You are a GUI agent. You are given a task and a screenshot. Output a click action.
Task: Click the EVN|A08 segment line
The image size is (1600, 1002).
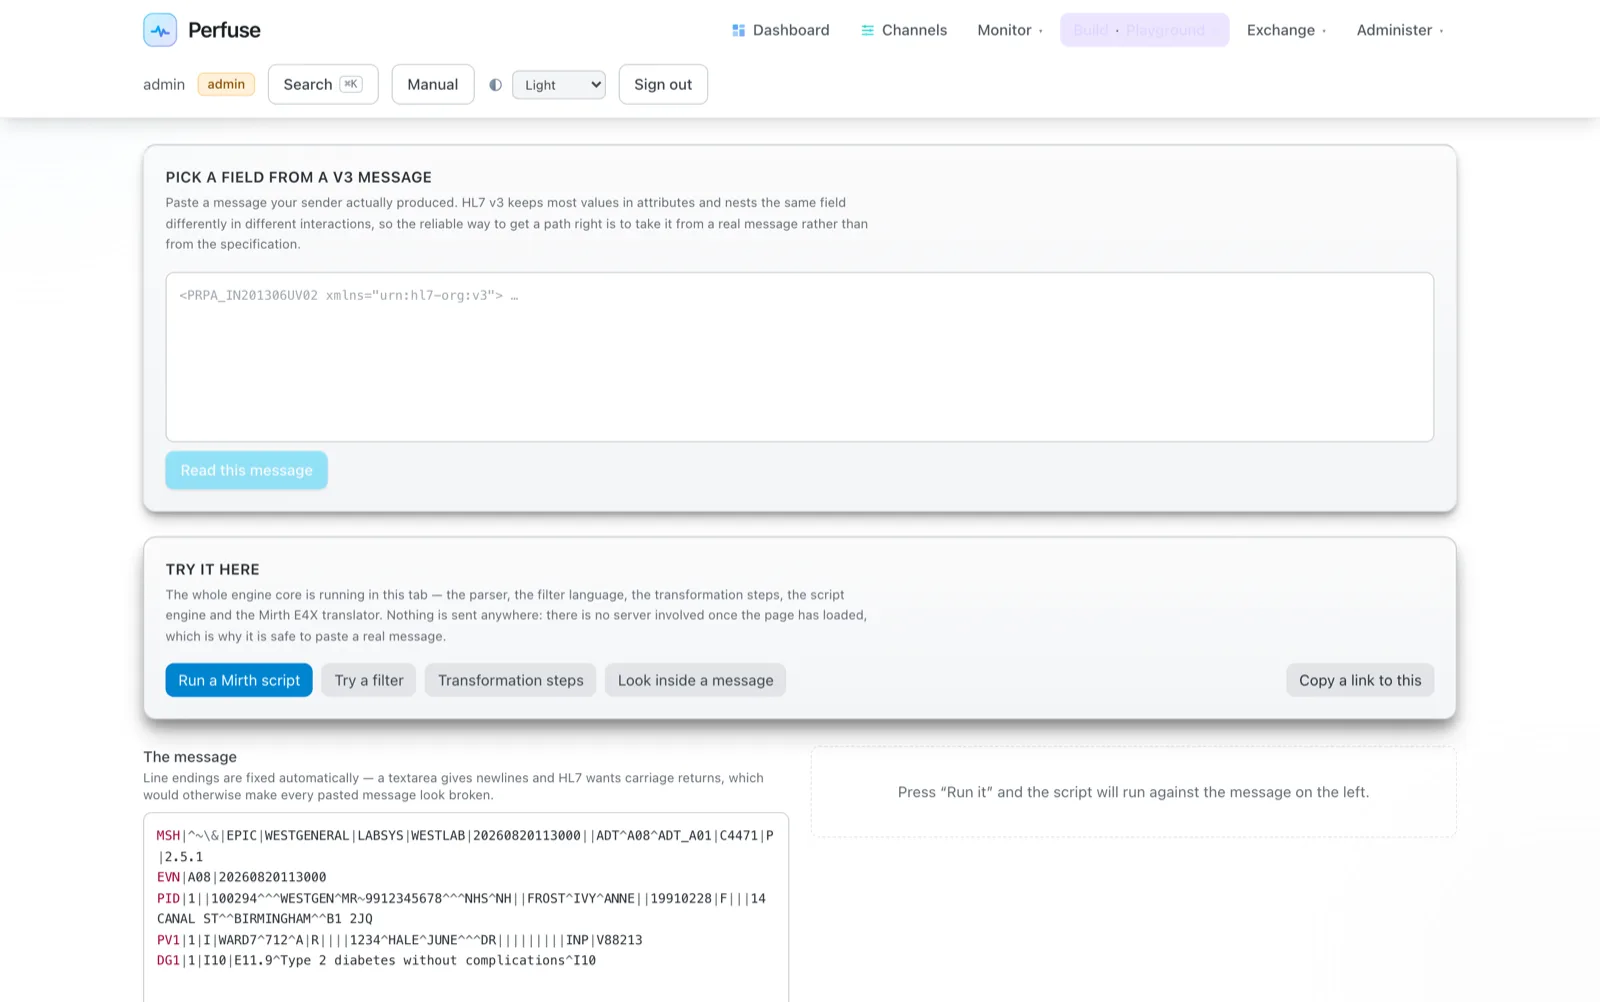click(241, 877)
